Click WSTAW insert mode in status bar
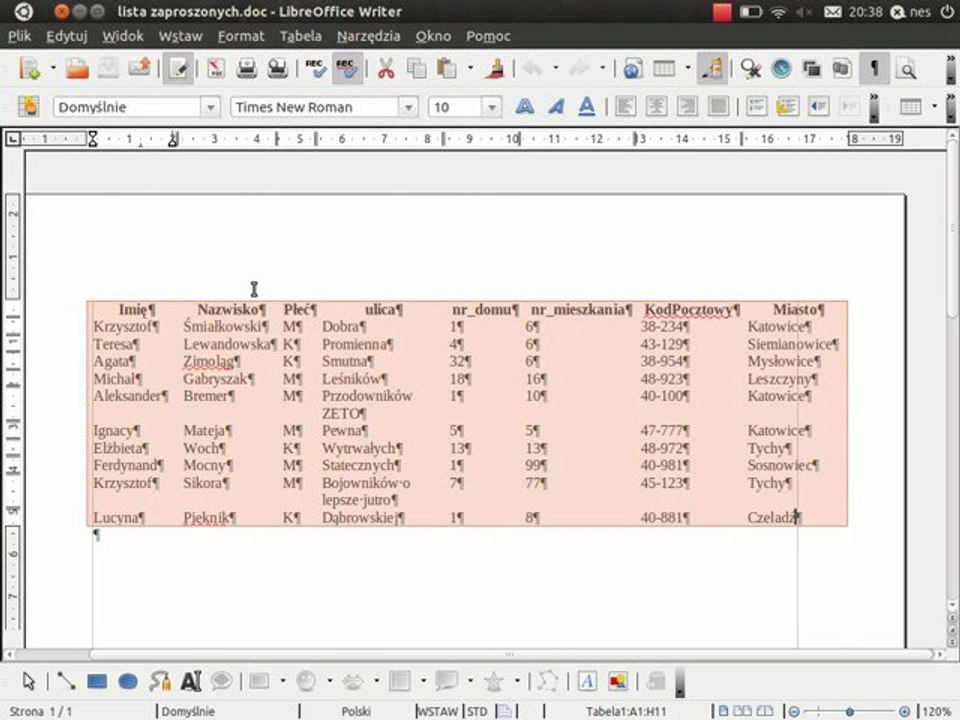 click(x=437, y=711)
